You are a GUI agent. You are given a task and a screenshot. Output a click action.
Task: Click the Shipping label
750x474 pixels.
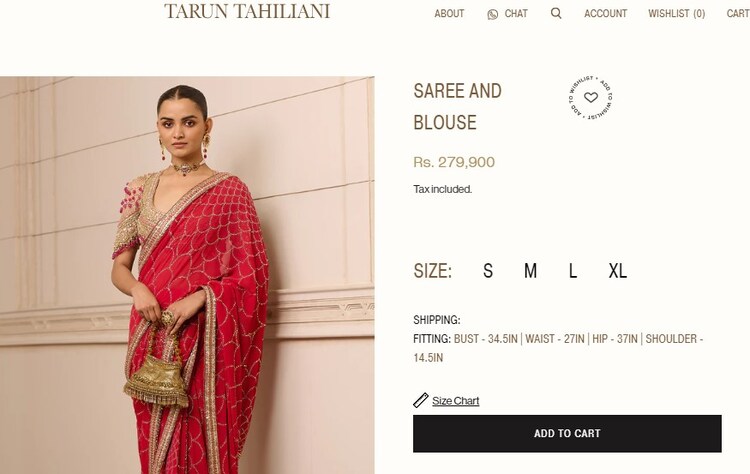click(x=437, y=320)
